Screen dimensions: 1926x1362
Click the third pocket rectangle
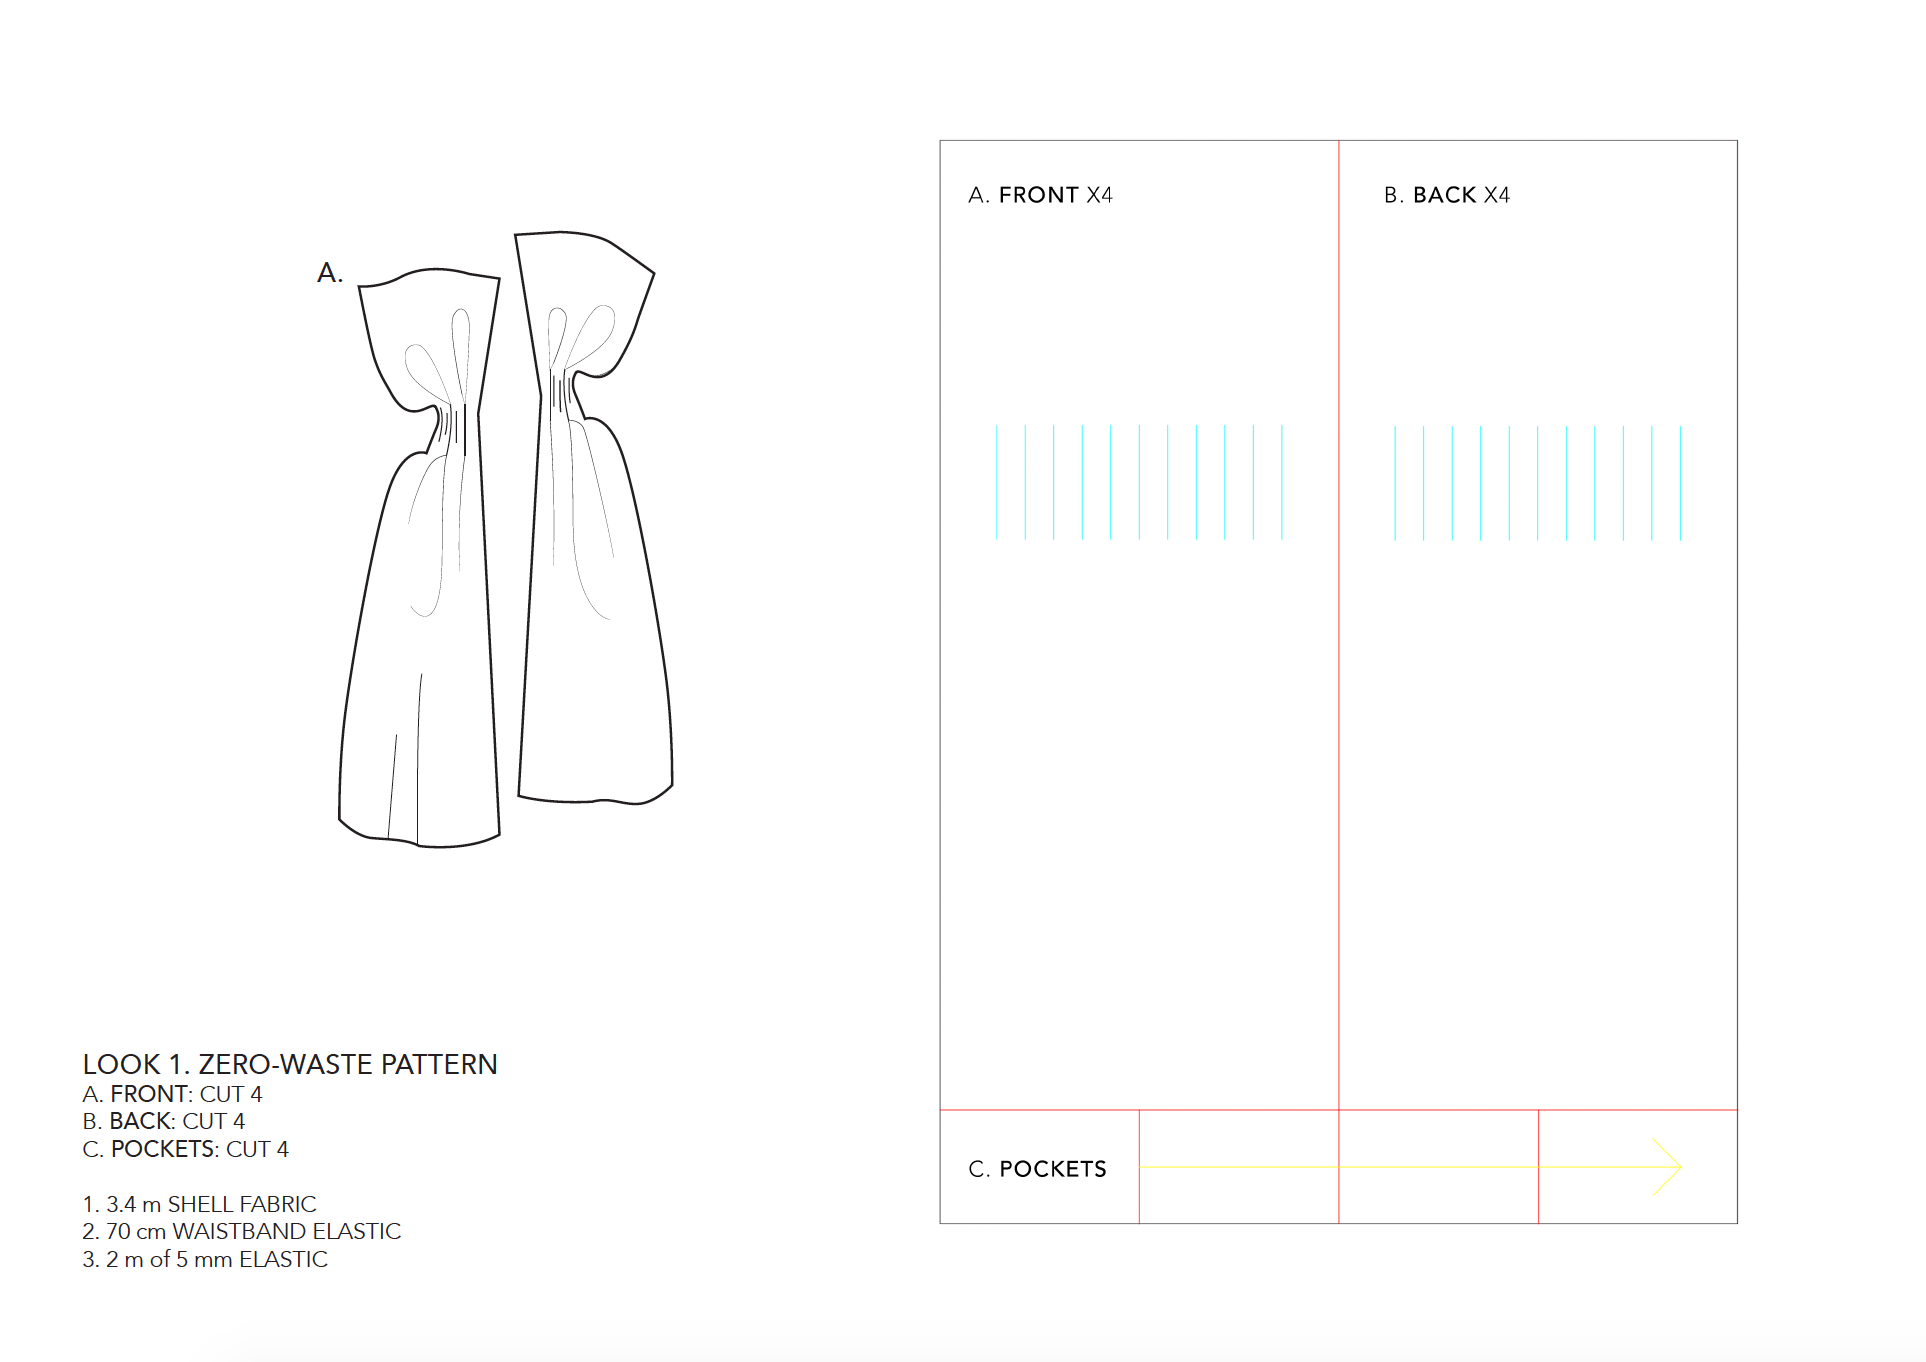(x=1438, y=1190)
